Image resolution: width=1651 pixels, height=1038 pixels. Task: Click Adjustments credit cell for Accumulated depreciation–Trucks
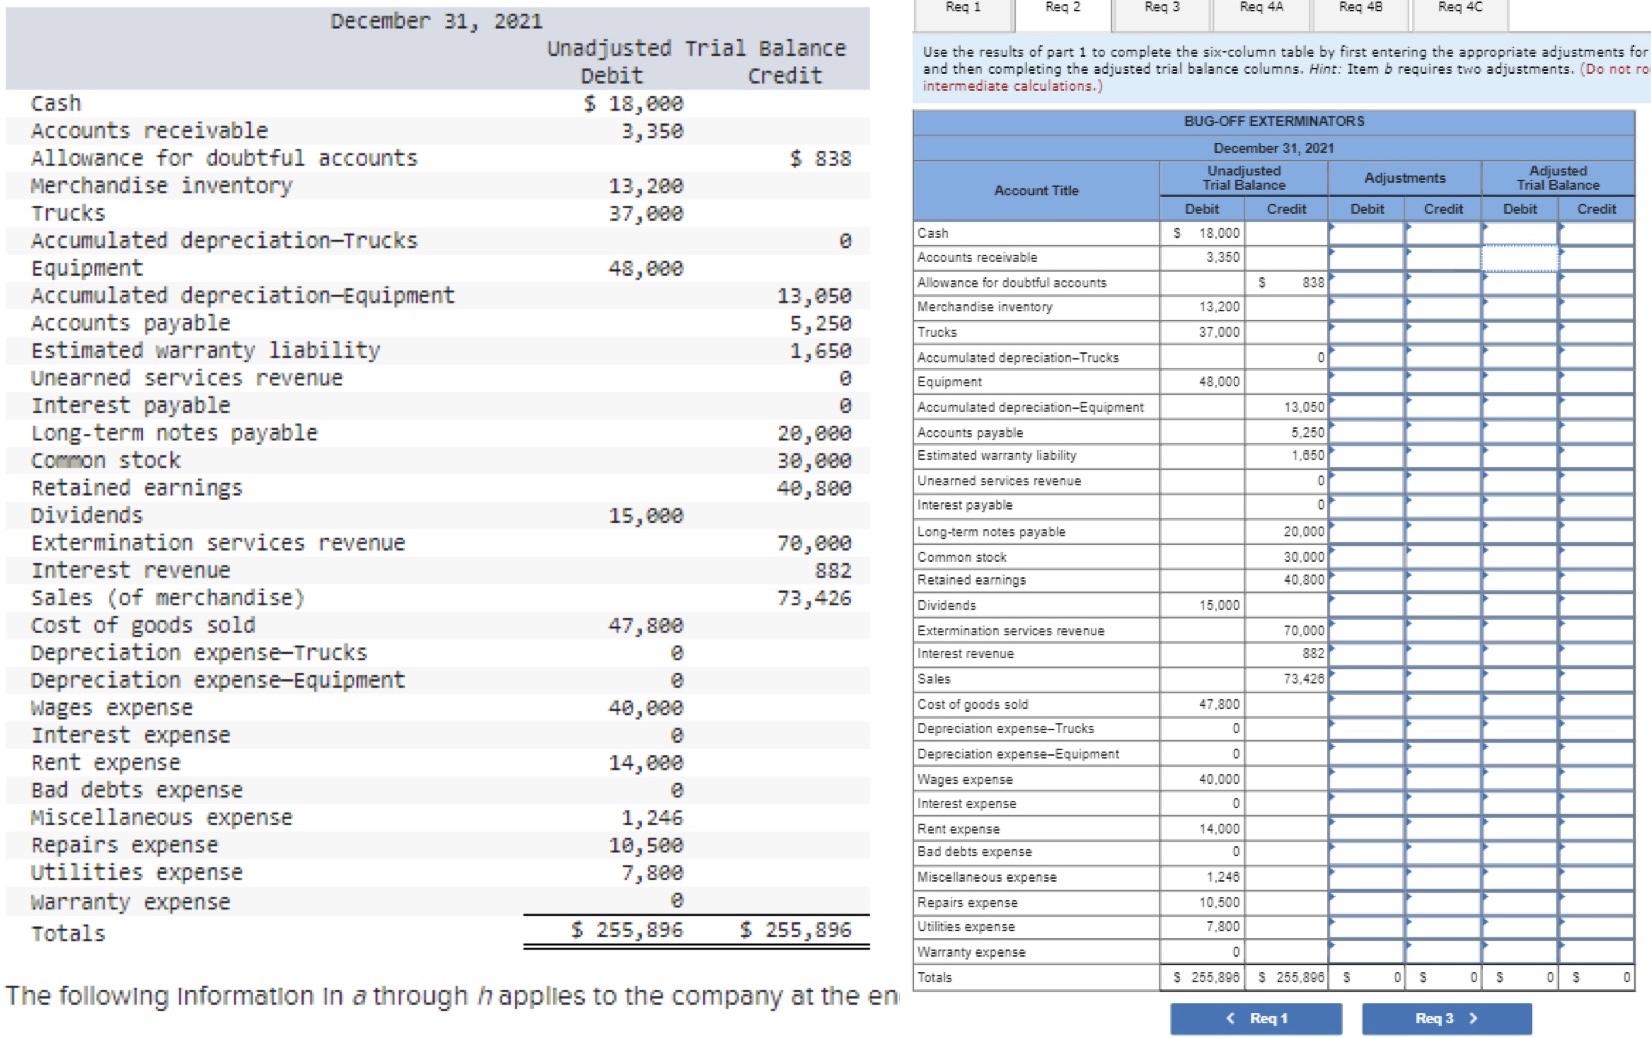click(1443, 357)
